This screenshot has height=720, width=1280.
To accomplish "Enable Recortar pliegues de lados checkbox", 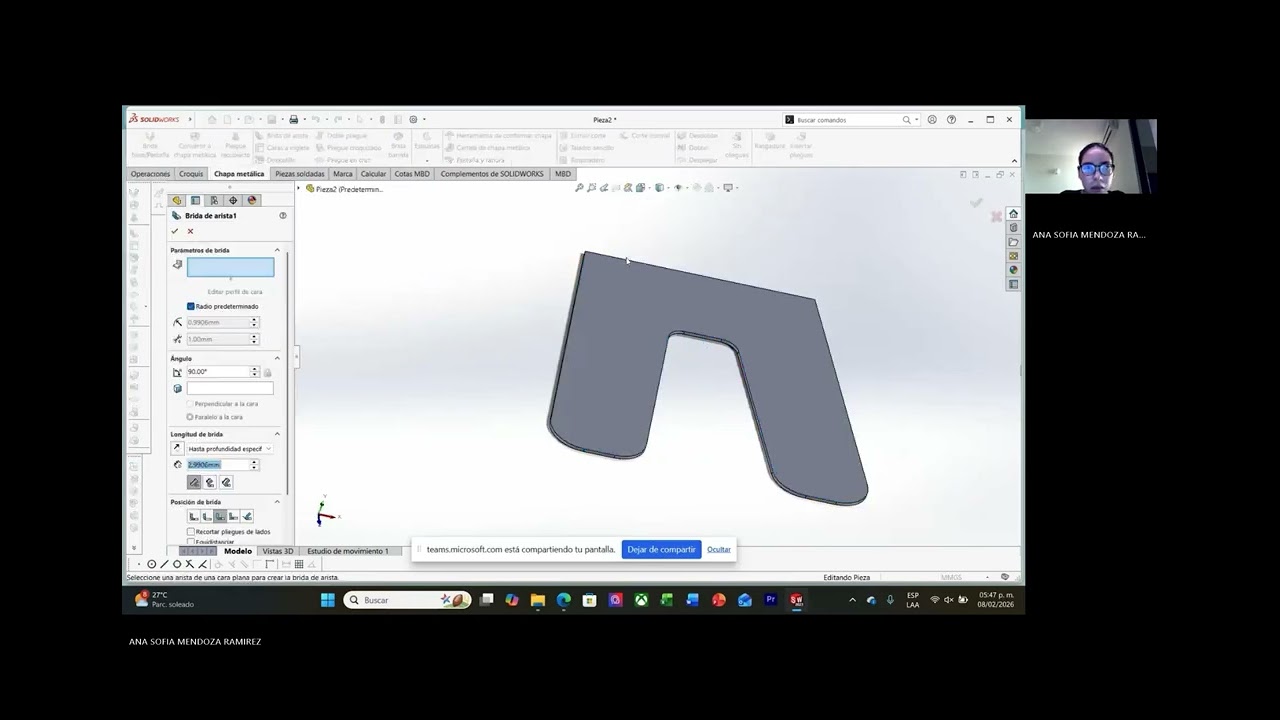I will [x=191, y=532].
